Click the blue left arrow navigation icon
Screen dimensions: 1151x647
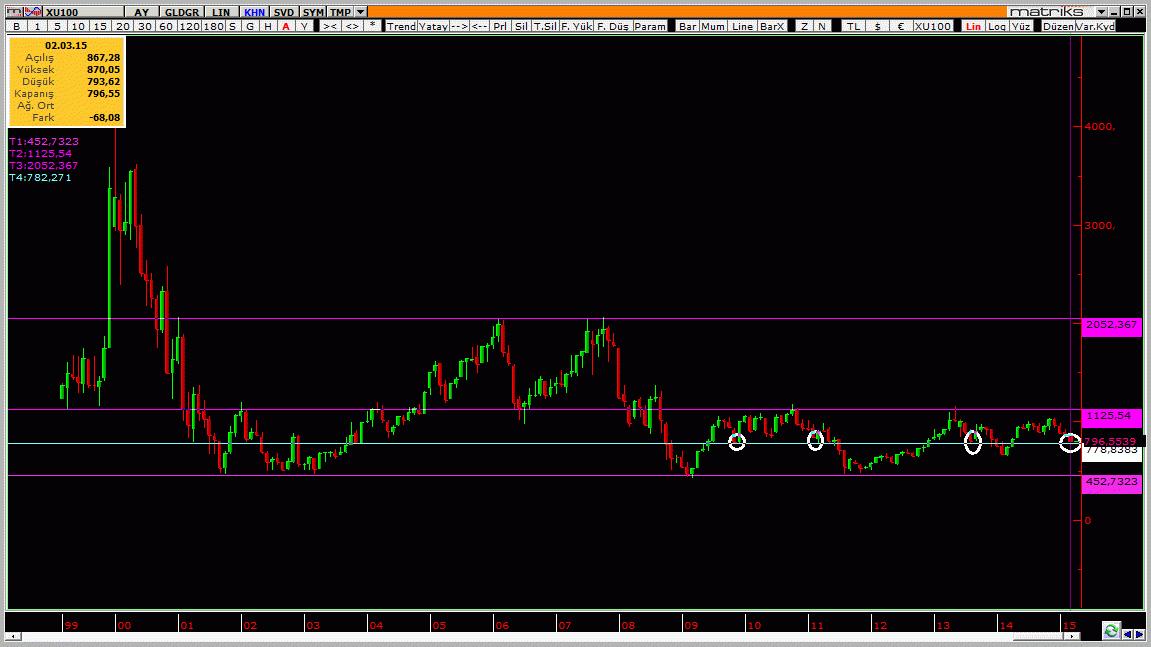pos(1127,635)
